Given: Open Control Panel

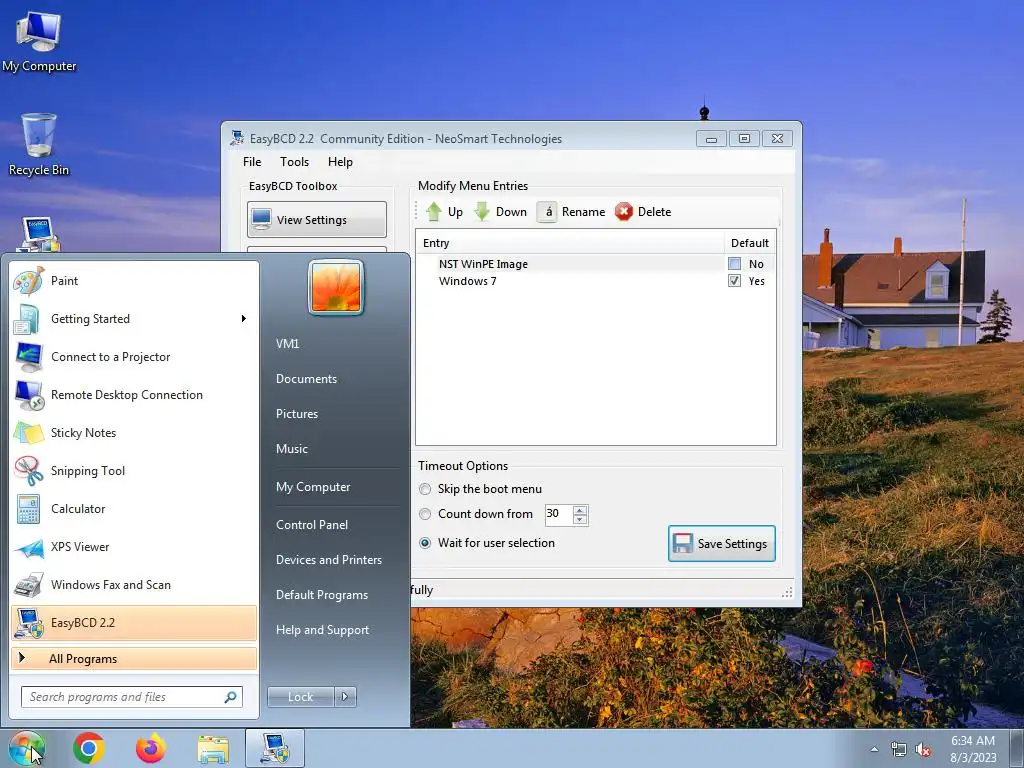Looking at the screenshot, I should pos(312,524).
